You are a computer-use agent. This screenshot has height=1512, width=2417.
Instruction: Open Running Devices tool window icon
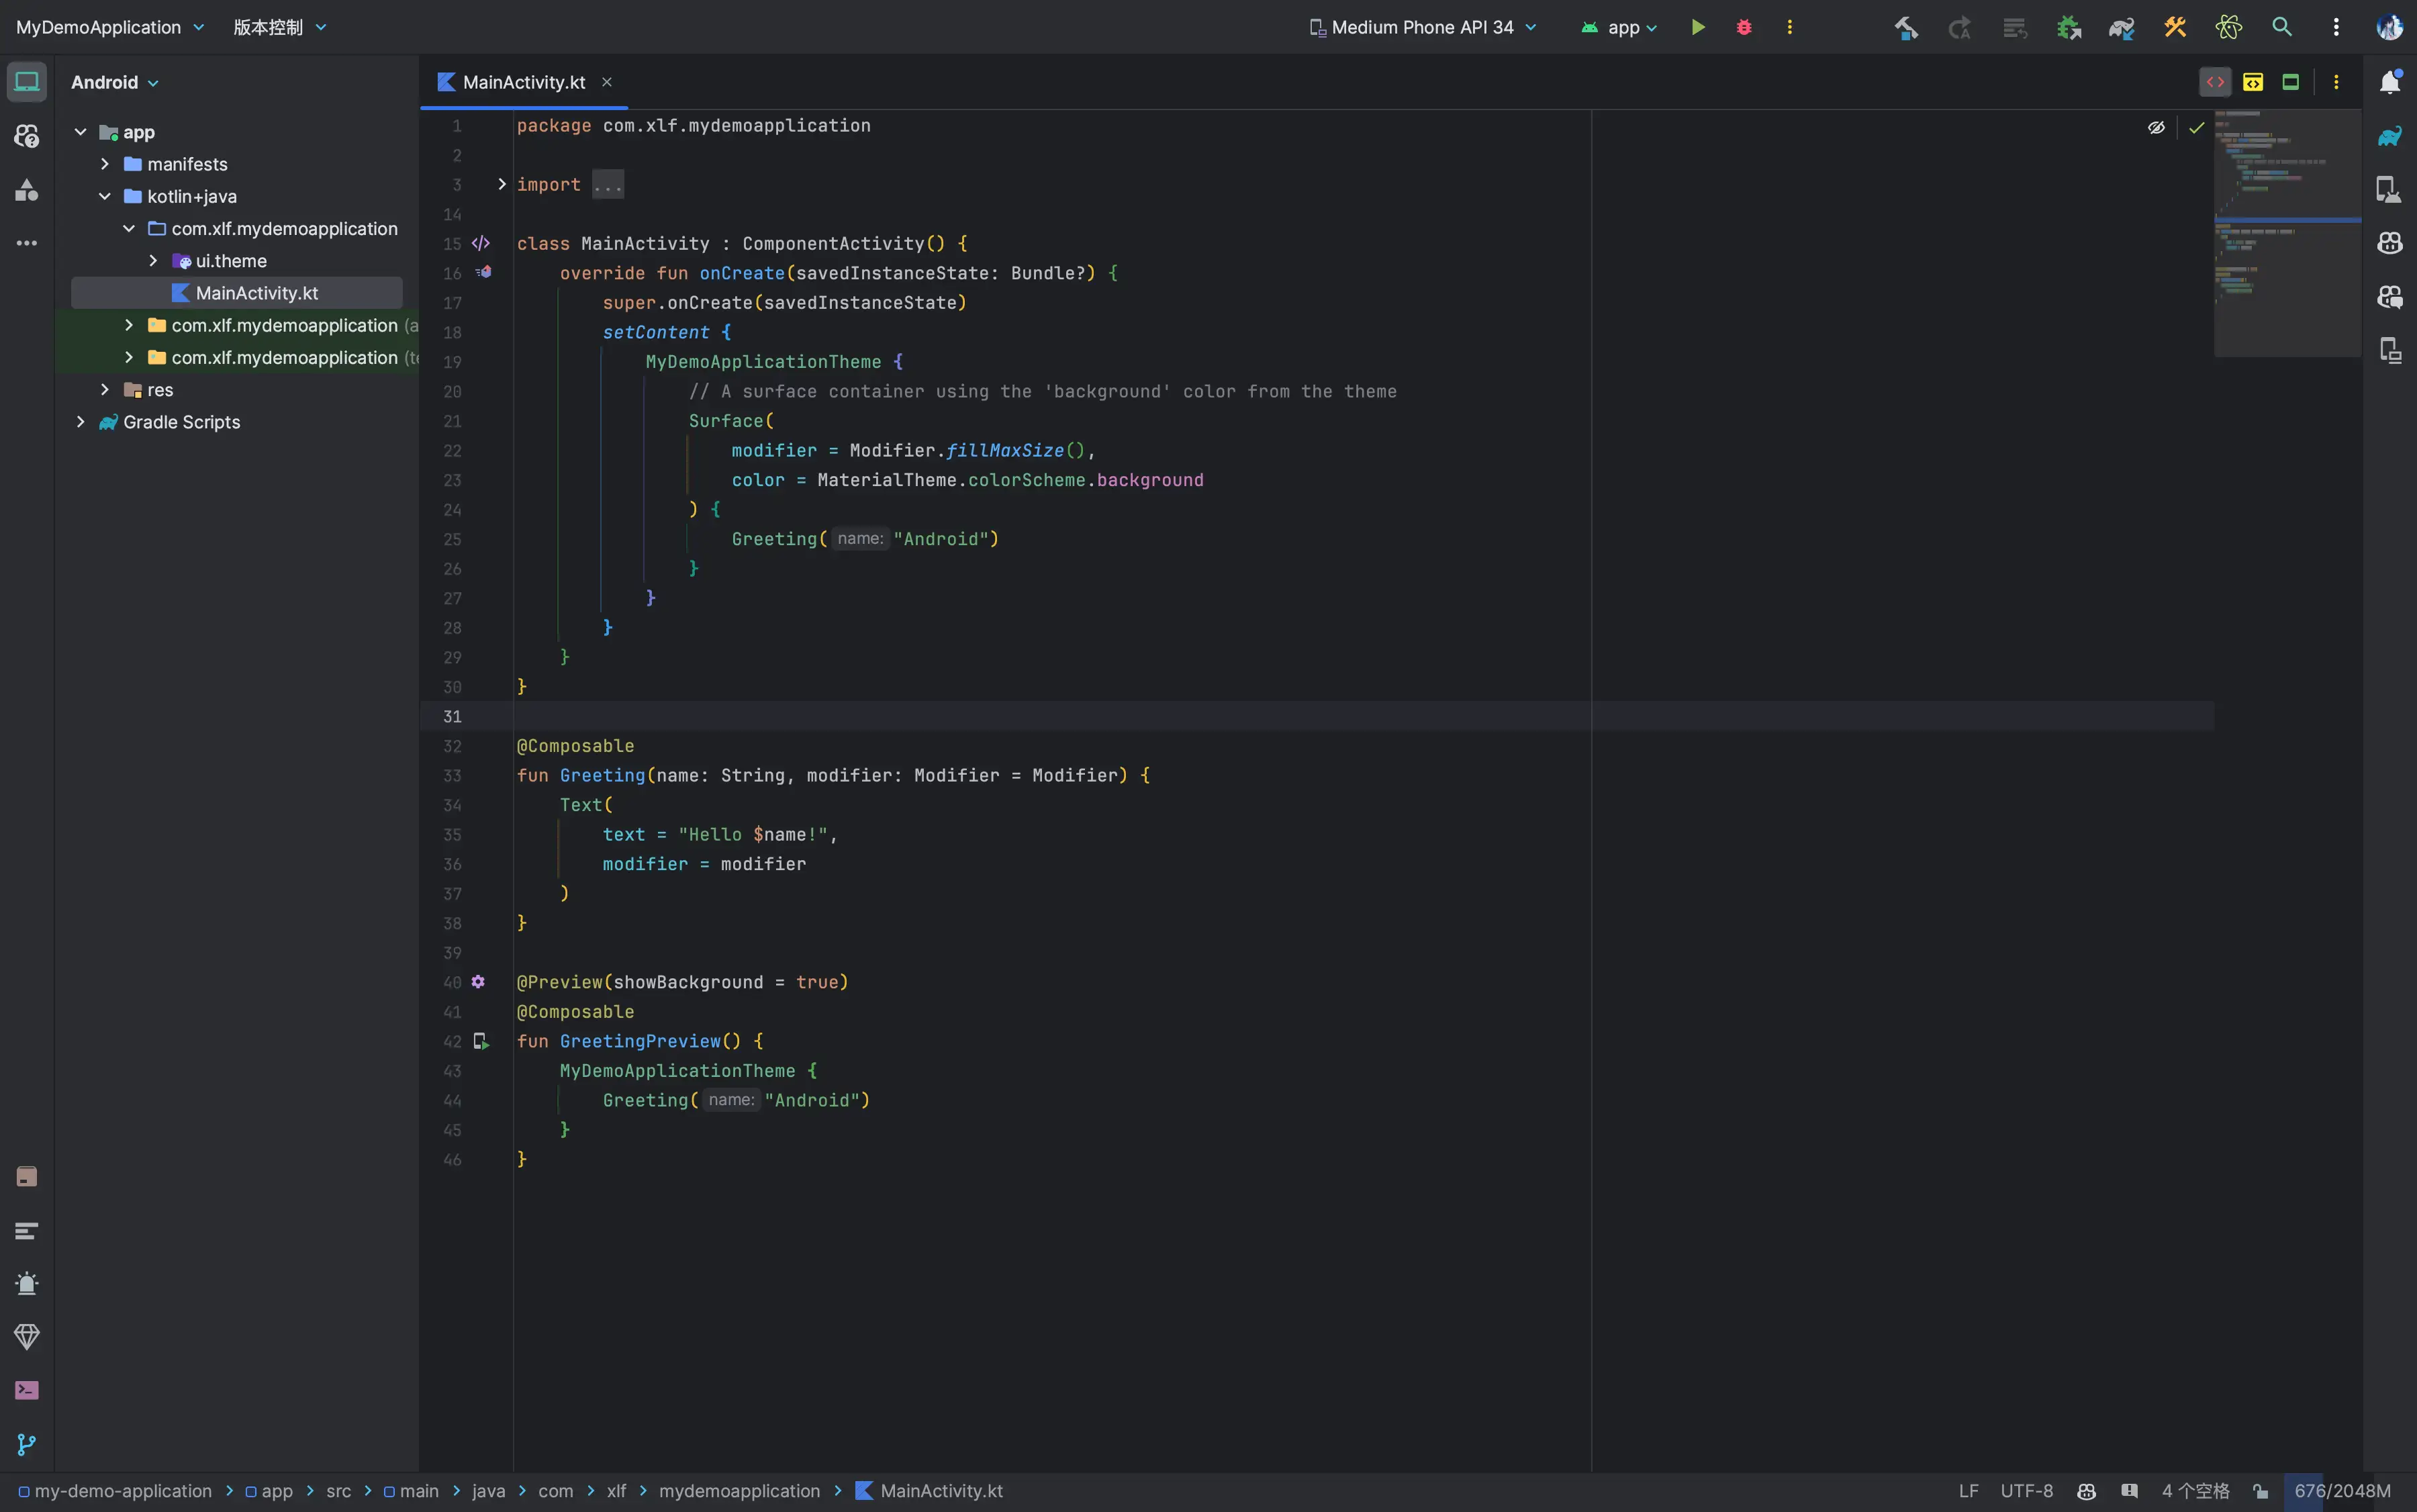2390,350
